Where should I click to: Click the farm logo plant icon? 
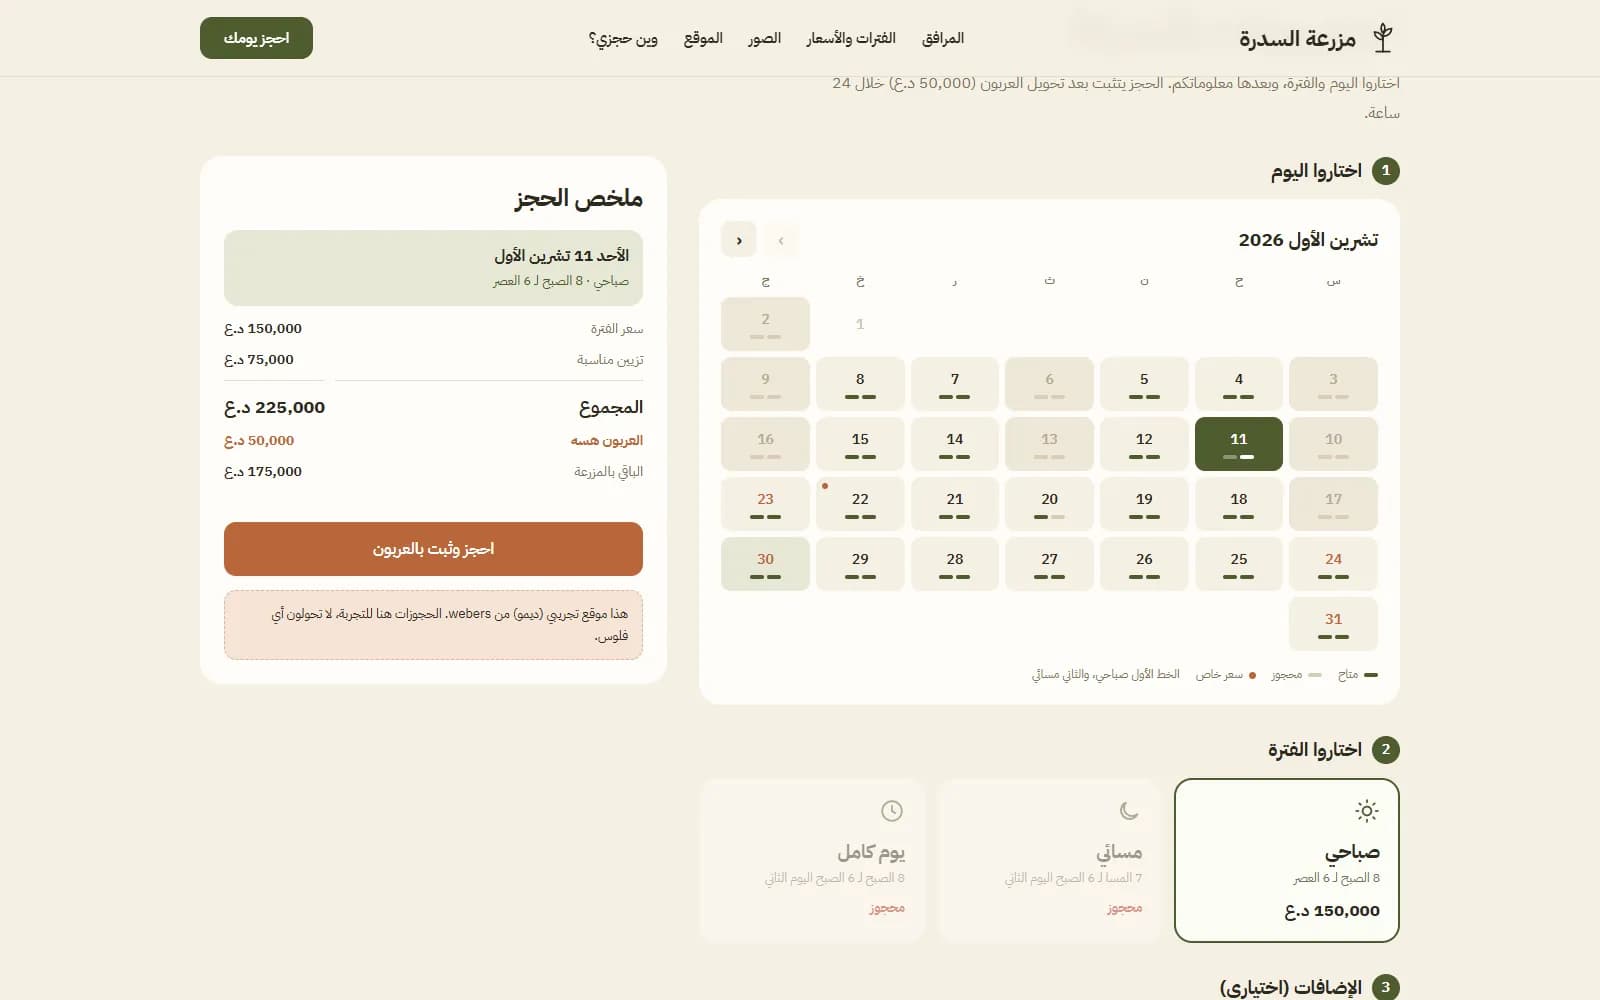(1383, 38)
